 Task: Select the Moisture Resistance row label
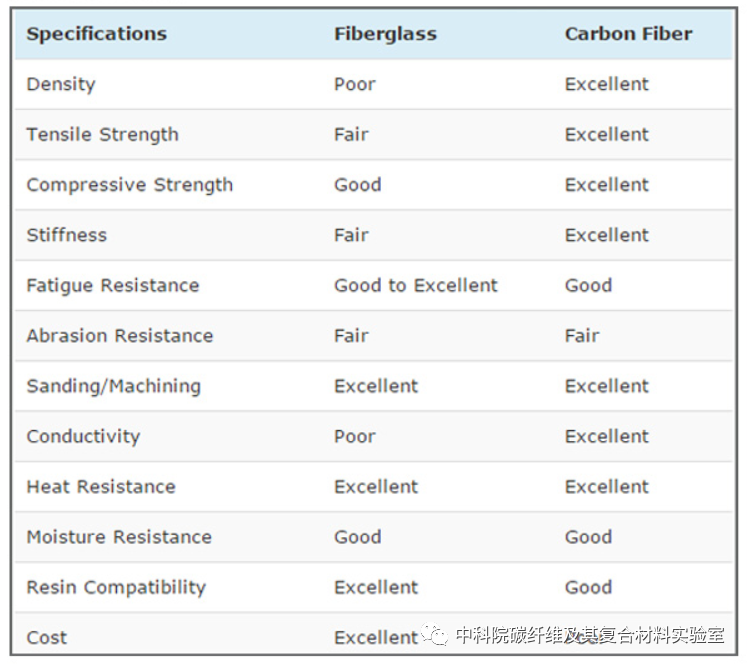tap(119, 537)
